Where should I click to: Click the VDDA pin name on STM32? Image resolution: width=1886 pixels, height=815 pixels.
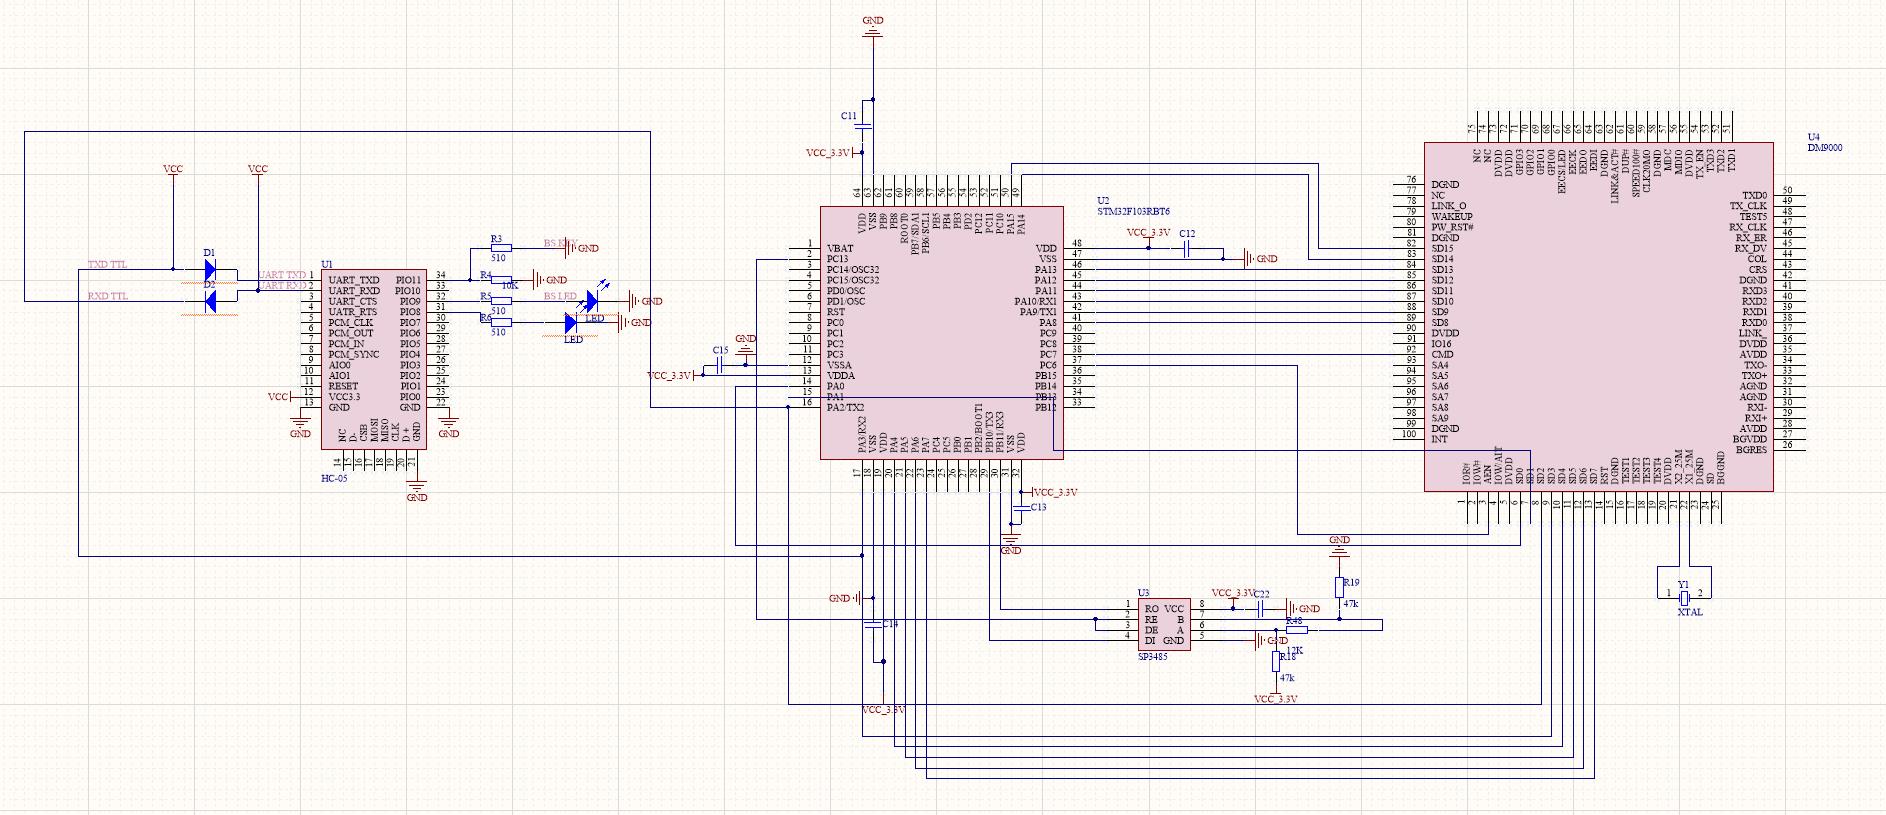[841, 376]
